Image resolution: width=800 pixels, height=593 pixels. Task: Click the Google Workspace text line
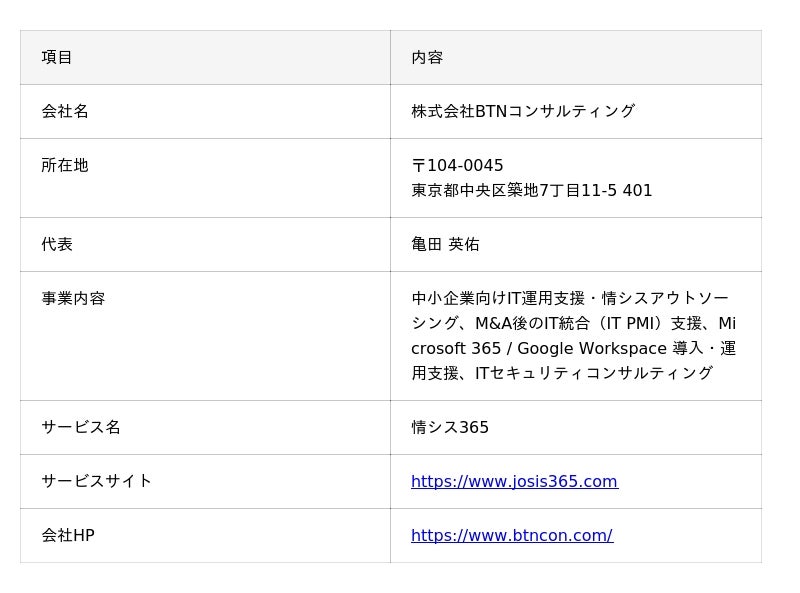click(573, 349)
